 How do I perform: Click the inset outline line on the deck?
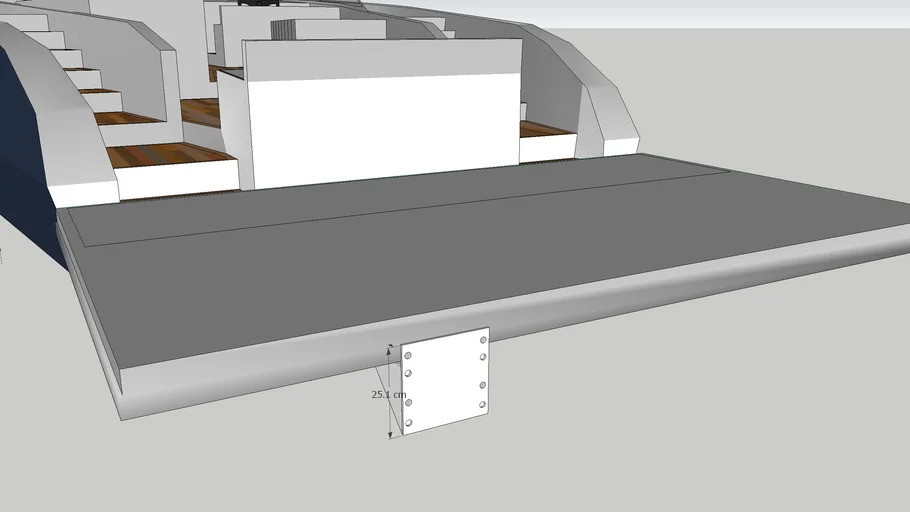point(400,207)
